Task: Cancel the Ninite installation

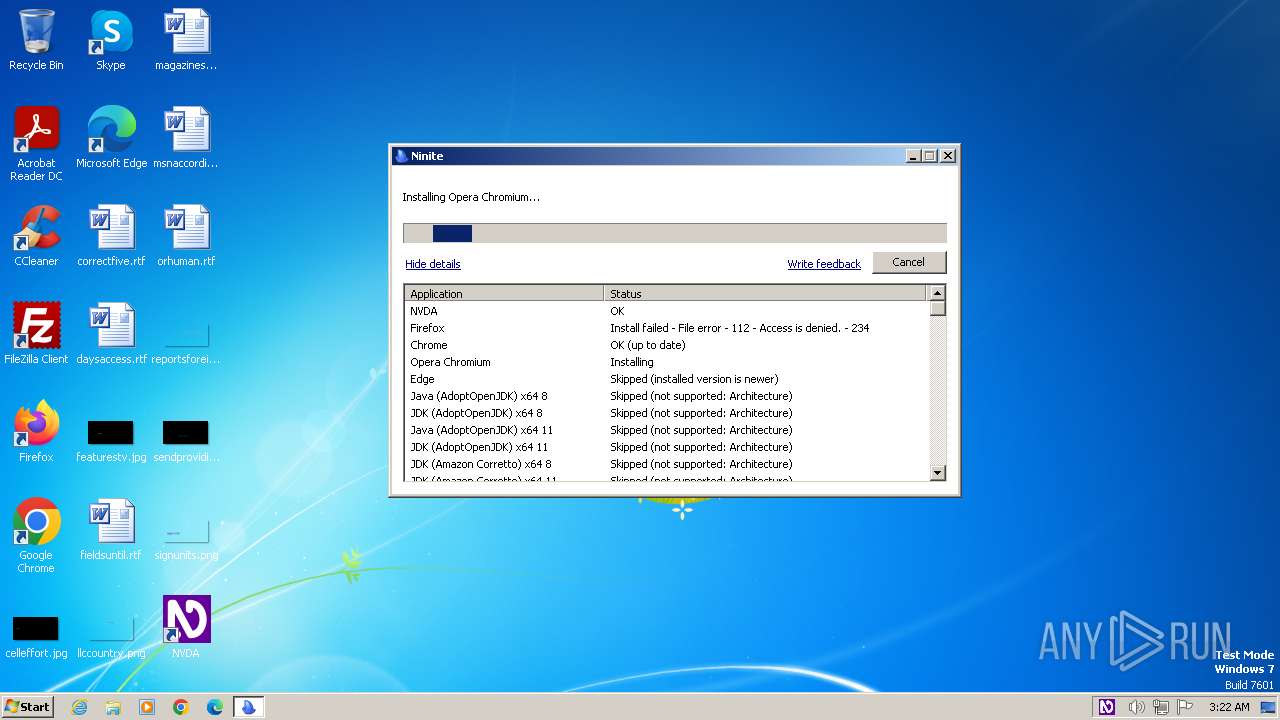Action: pos(908,262)
